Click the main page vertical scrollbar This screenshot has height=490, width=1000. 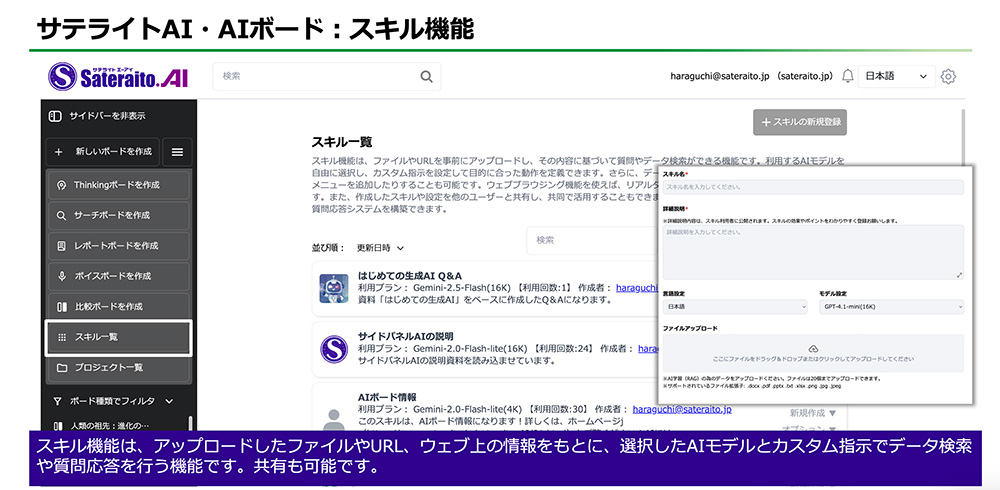[x=962, y=137]
